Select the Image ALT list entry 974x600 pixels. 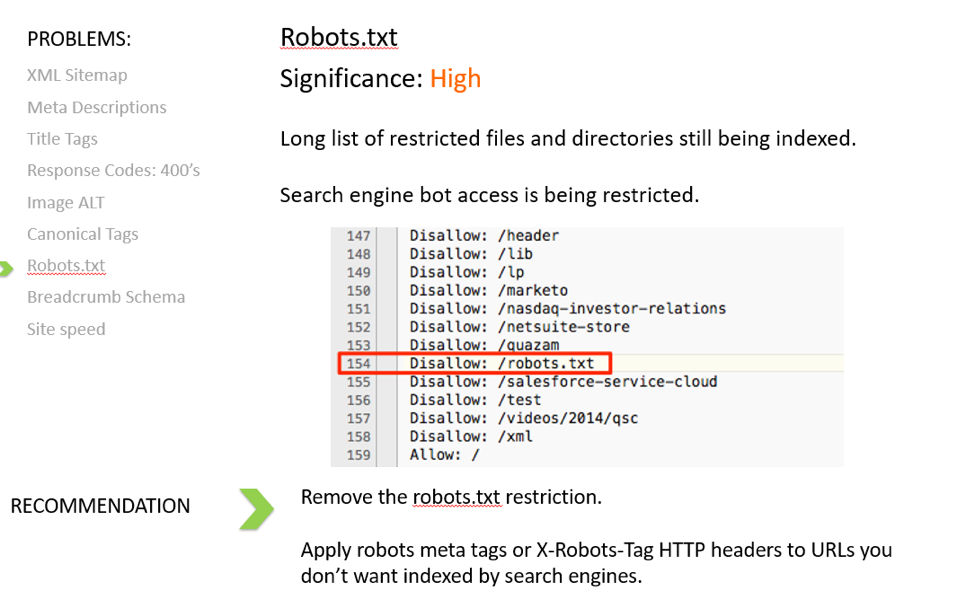66,202
